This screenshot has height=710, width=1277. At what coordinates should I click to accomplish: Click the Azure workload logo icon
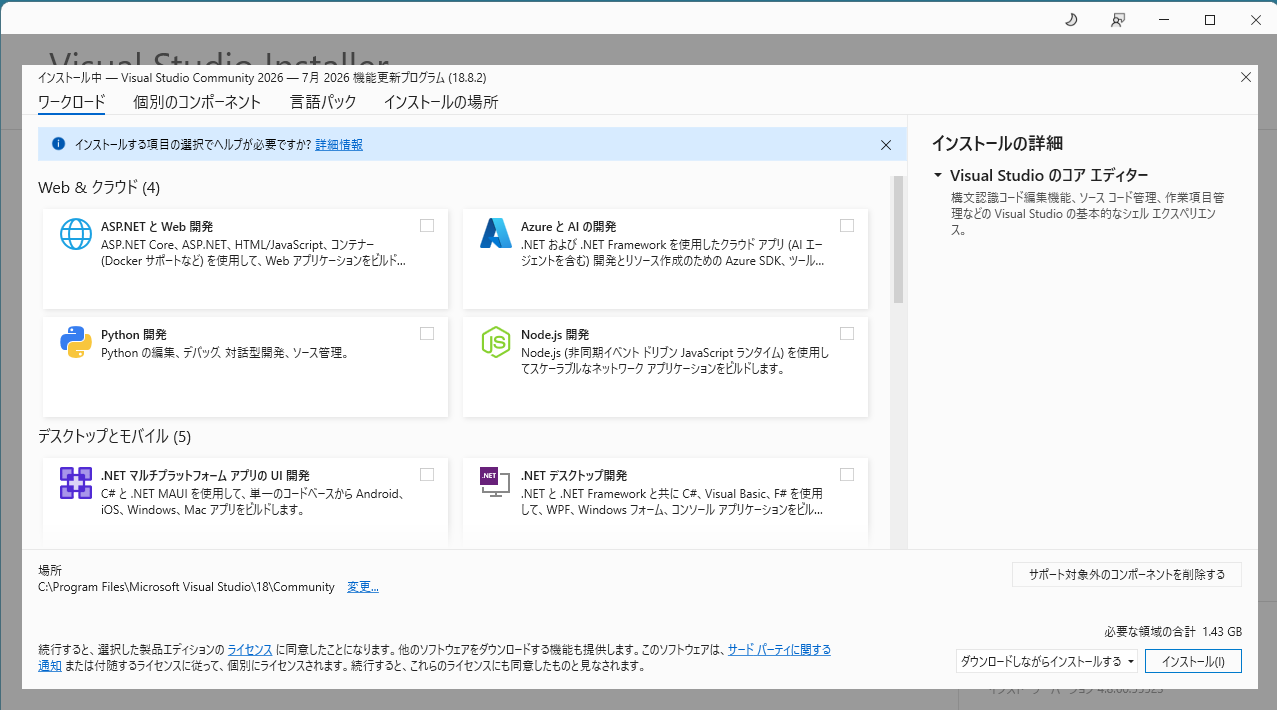pyautogui.click(x=496, y=233)
